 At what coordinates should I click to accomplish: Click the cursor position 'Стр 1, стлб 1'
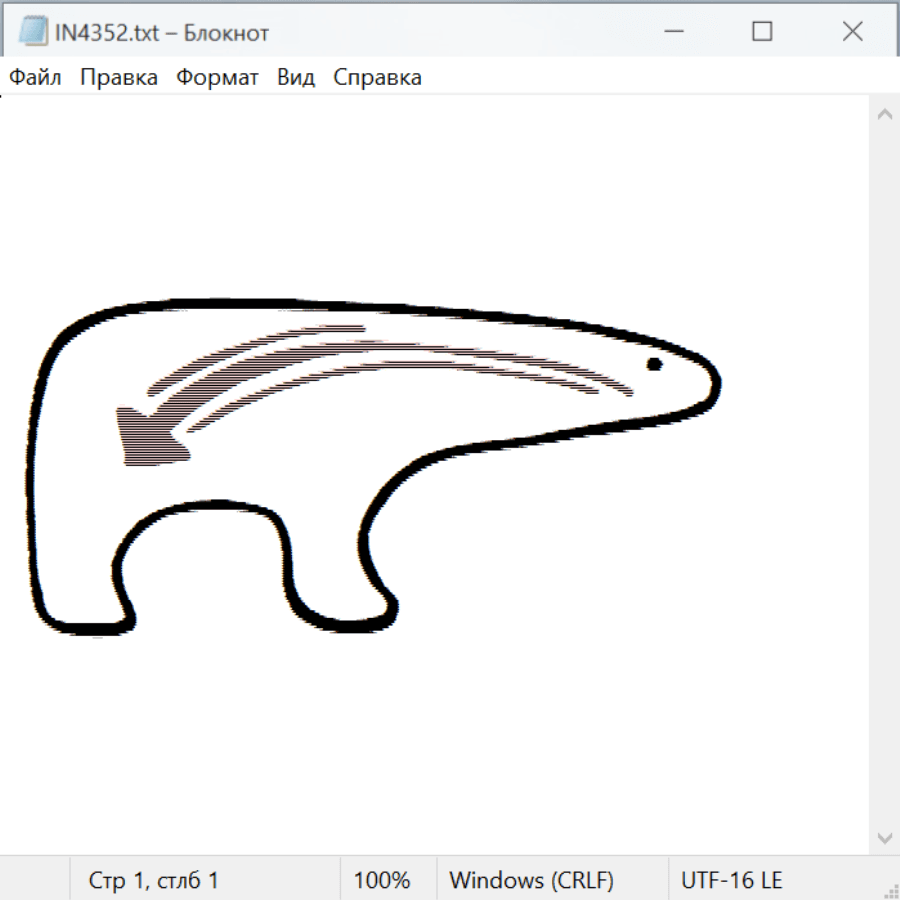[x=154, y=881]
